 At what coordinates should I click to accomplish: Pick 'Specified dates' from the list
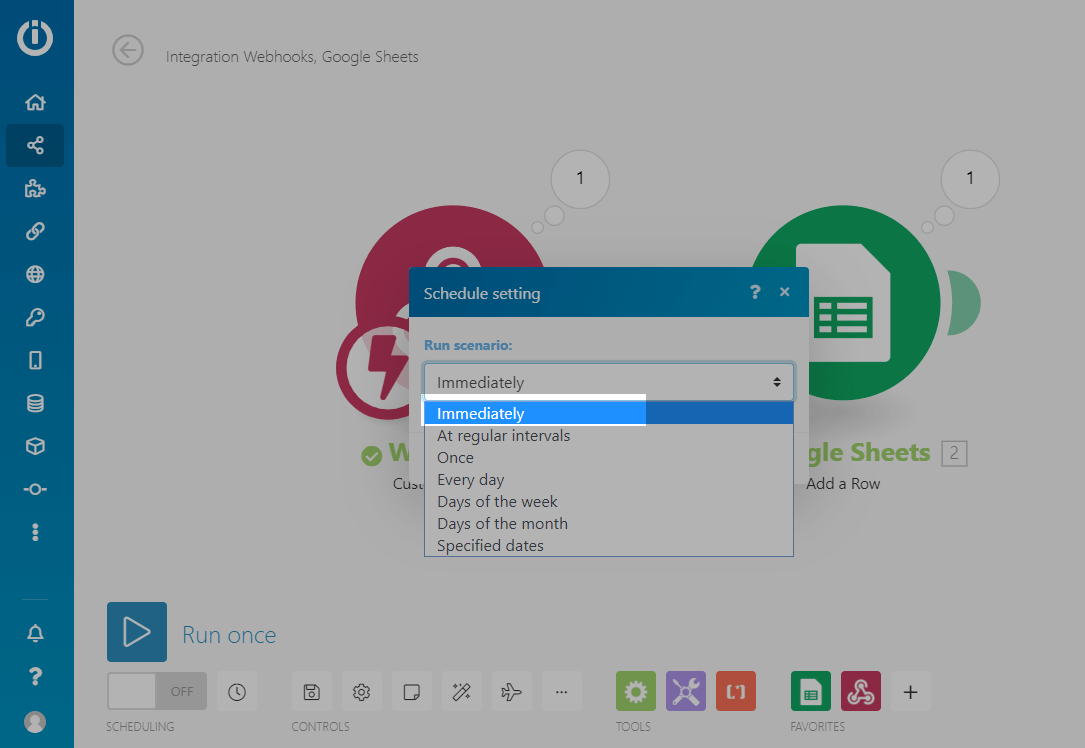(490, 546)
